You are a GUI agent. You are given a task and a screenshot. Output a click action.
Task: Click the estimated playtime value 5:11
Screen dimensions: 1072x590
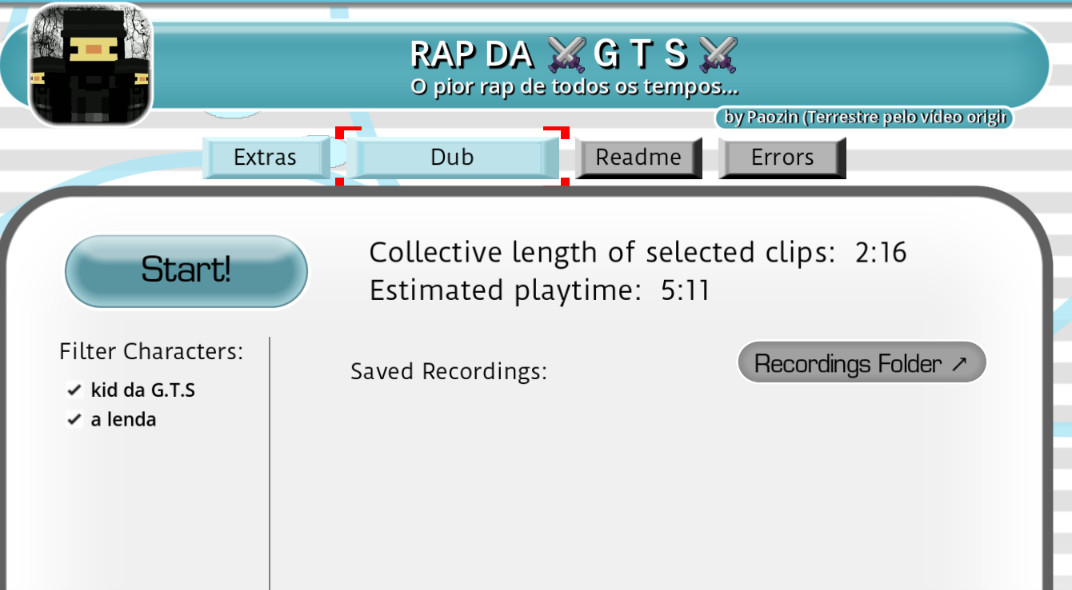click(x=685, y=291)
